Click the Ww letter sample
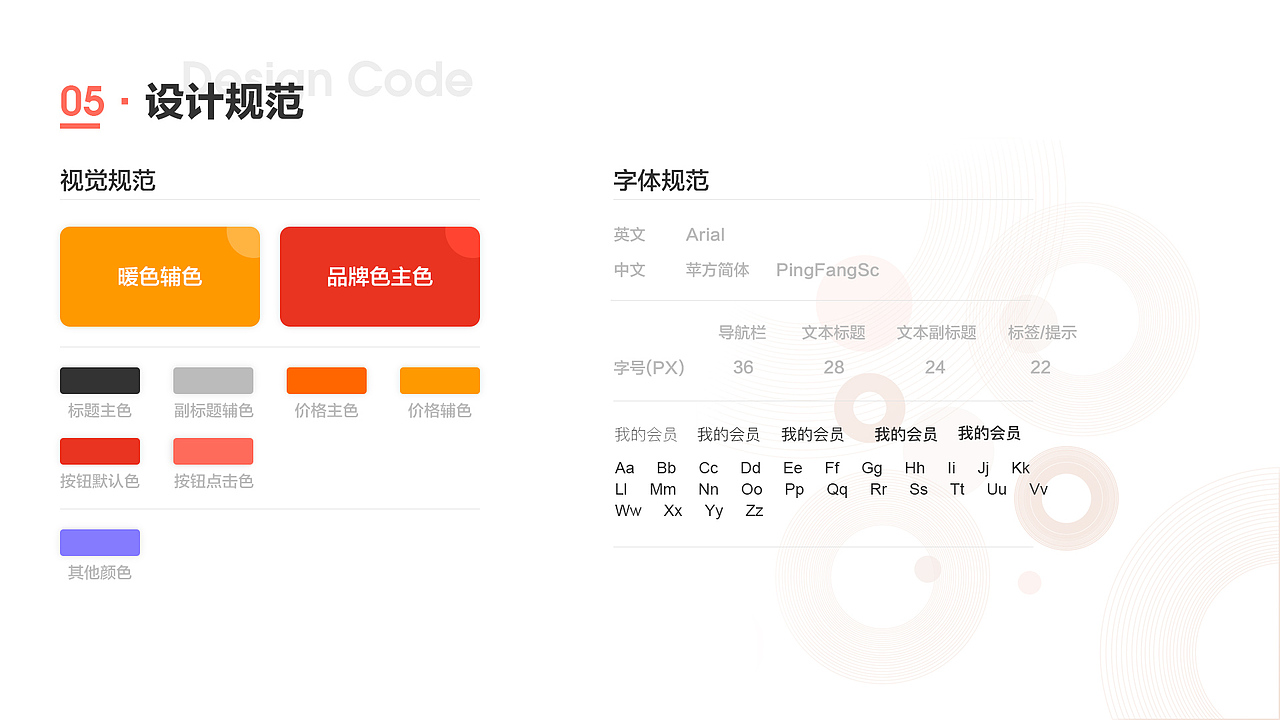1280x720 pixels. tap(629, 511)
